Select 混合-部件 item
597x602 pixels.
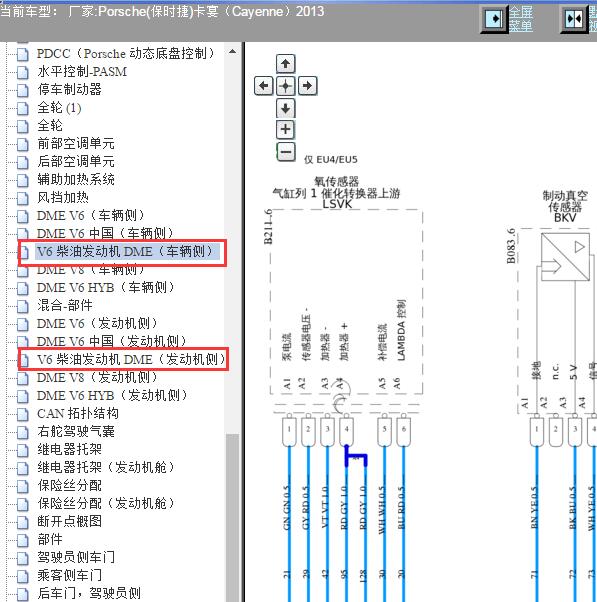64,306
